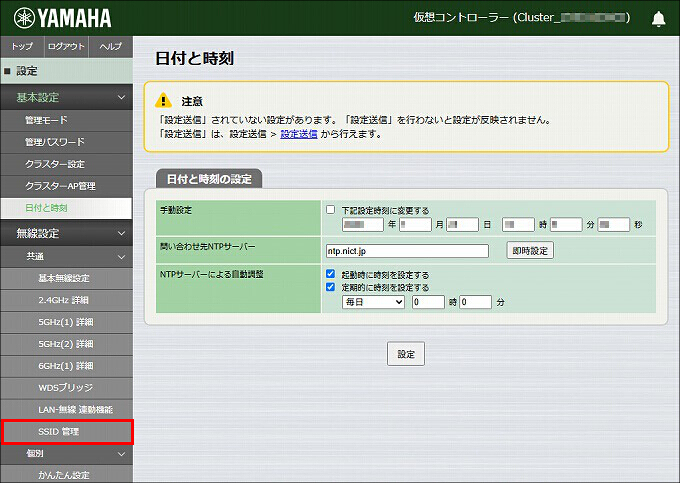The width and height of the screenshot is (680, 483).
Task: Click the manual hour input field
Action: click(x=518, y=225)
